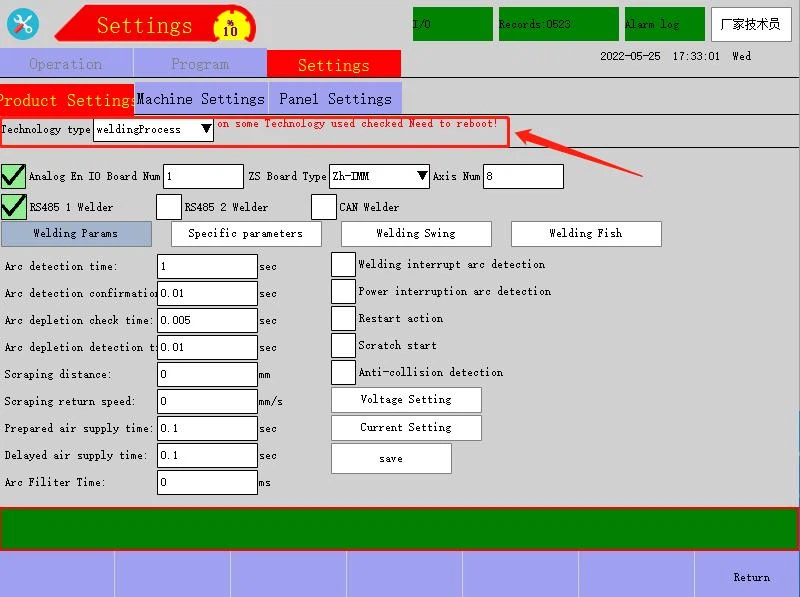Uncheck the RS485 1 Welder option

[x=13, y=206]
